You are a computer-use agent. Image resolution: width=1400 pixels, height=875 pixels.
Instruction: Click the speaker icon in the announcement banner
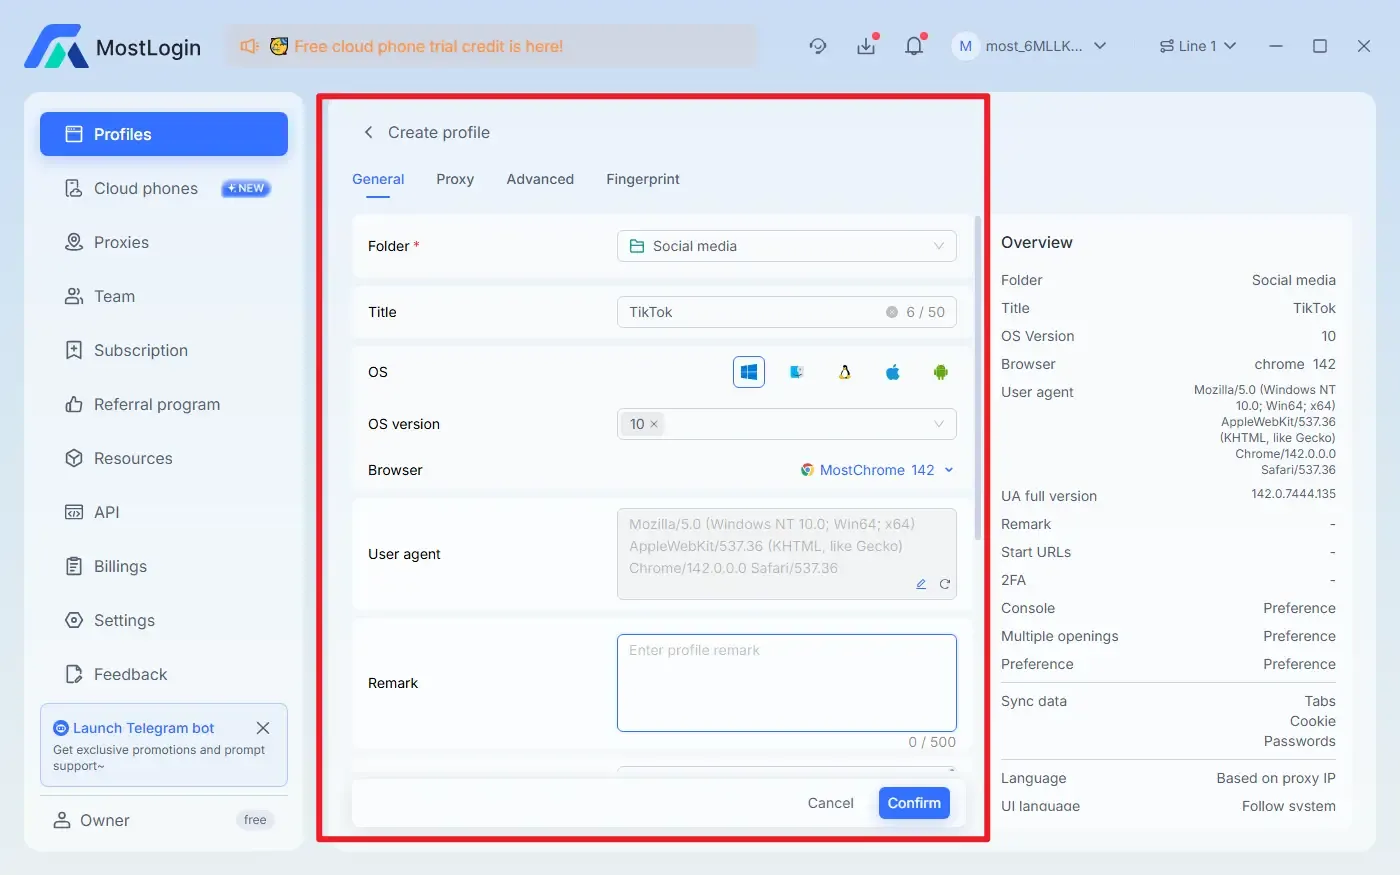[x=248, y=46]
